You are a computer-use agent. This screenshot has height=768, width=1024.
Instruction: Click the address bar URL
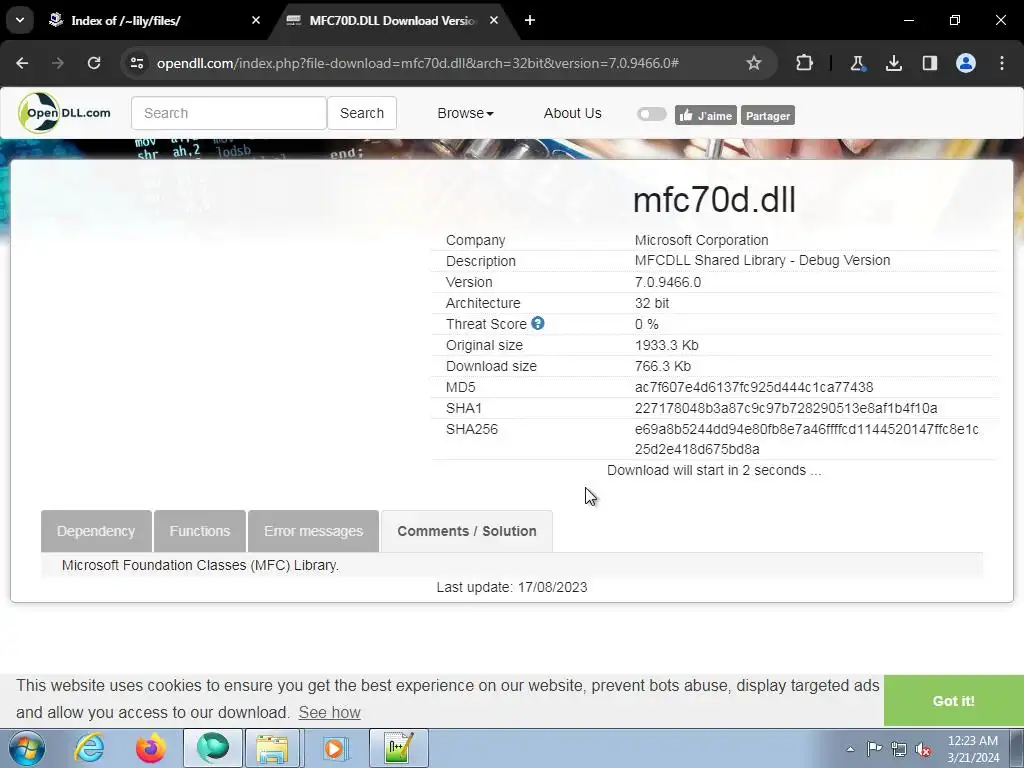[x=418, y=63]
